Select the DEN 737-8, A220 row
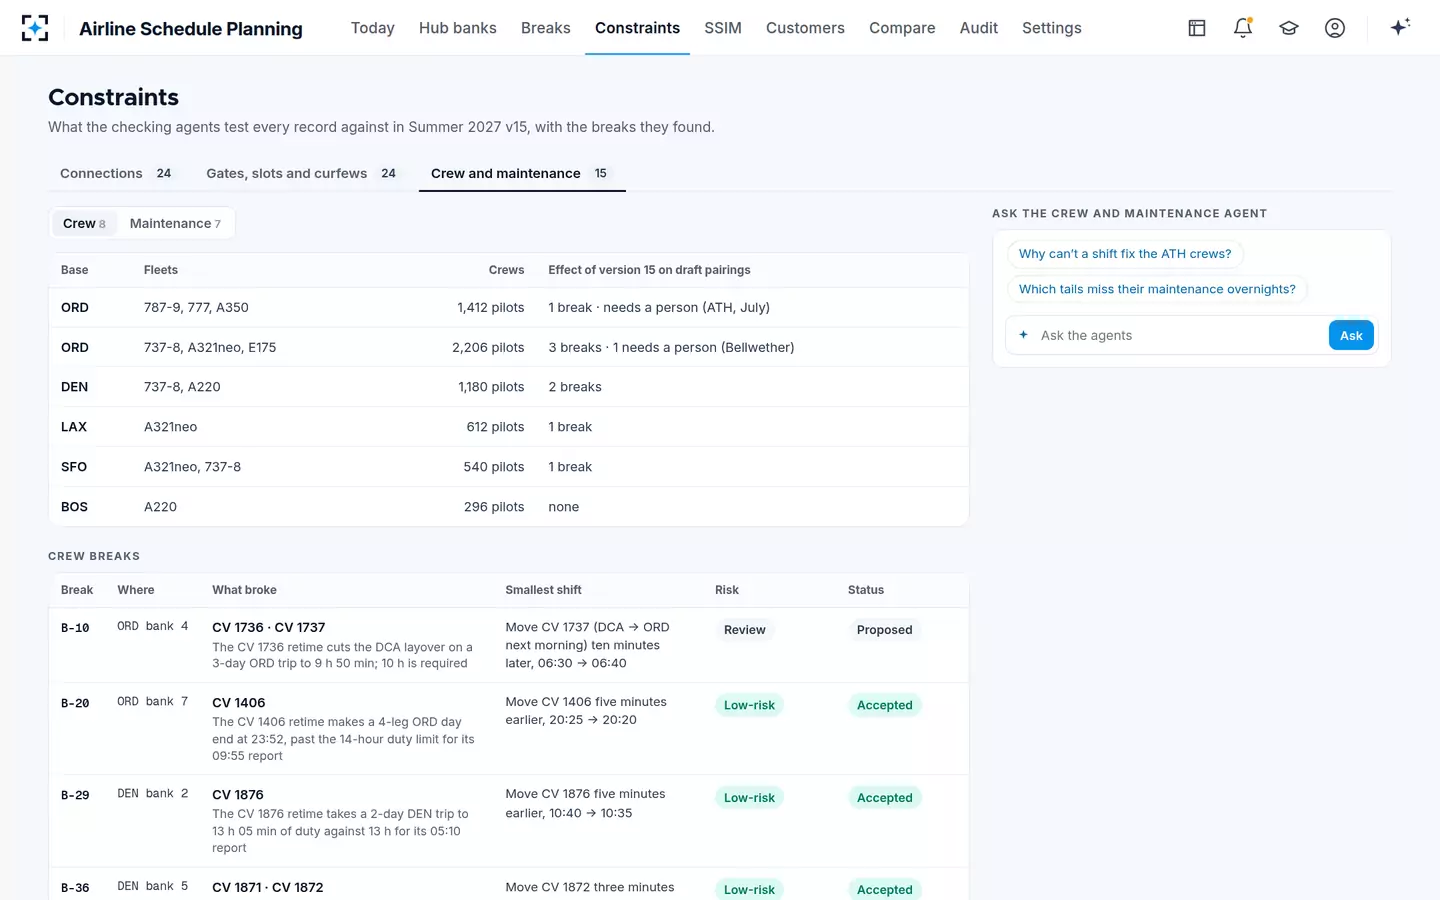The image size is (1440, 900). [508, 387]
